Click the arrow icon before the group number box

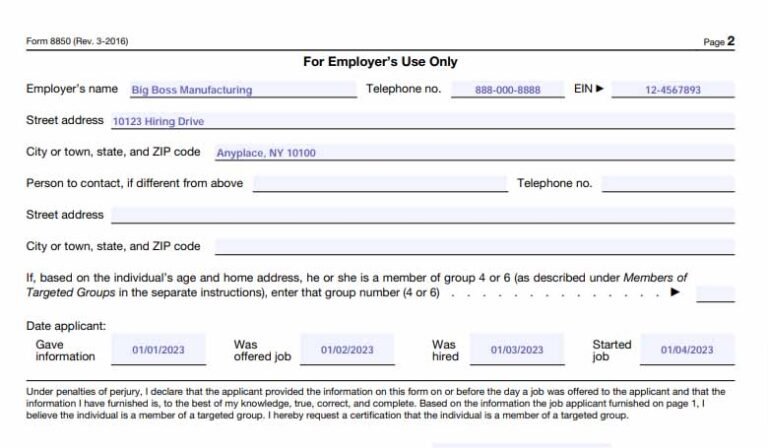675,293
